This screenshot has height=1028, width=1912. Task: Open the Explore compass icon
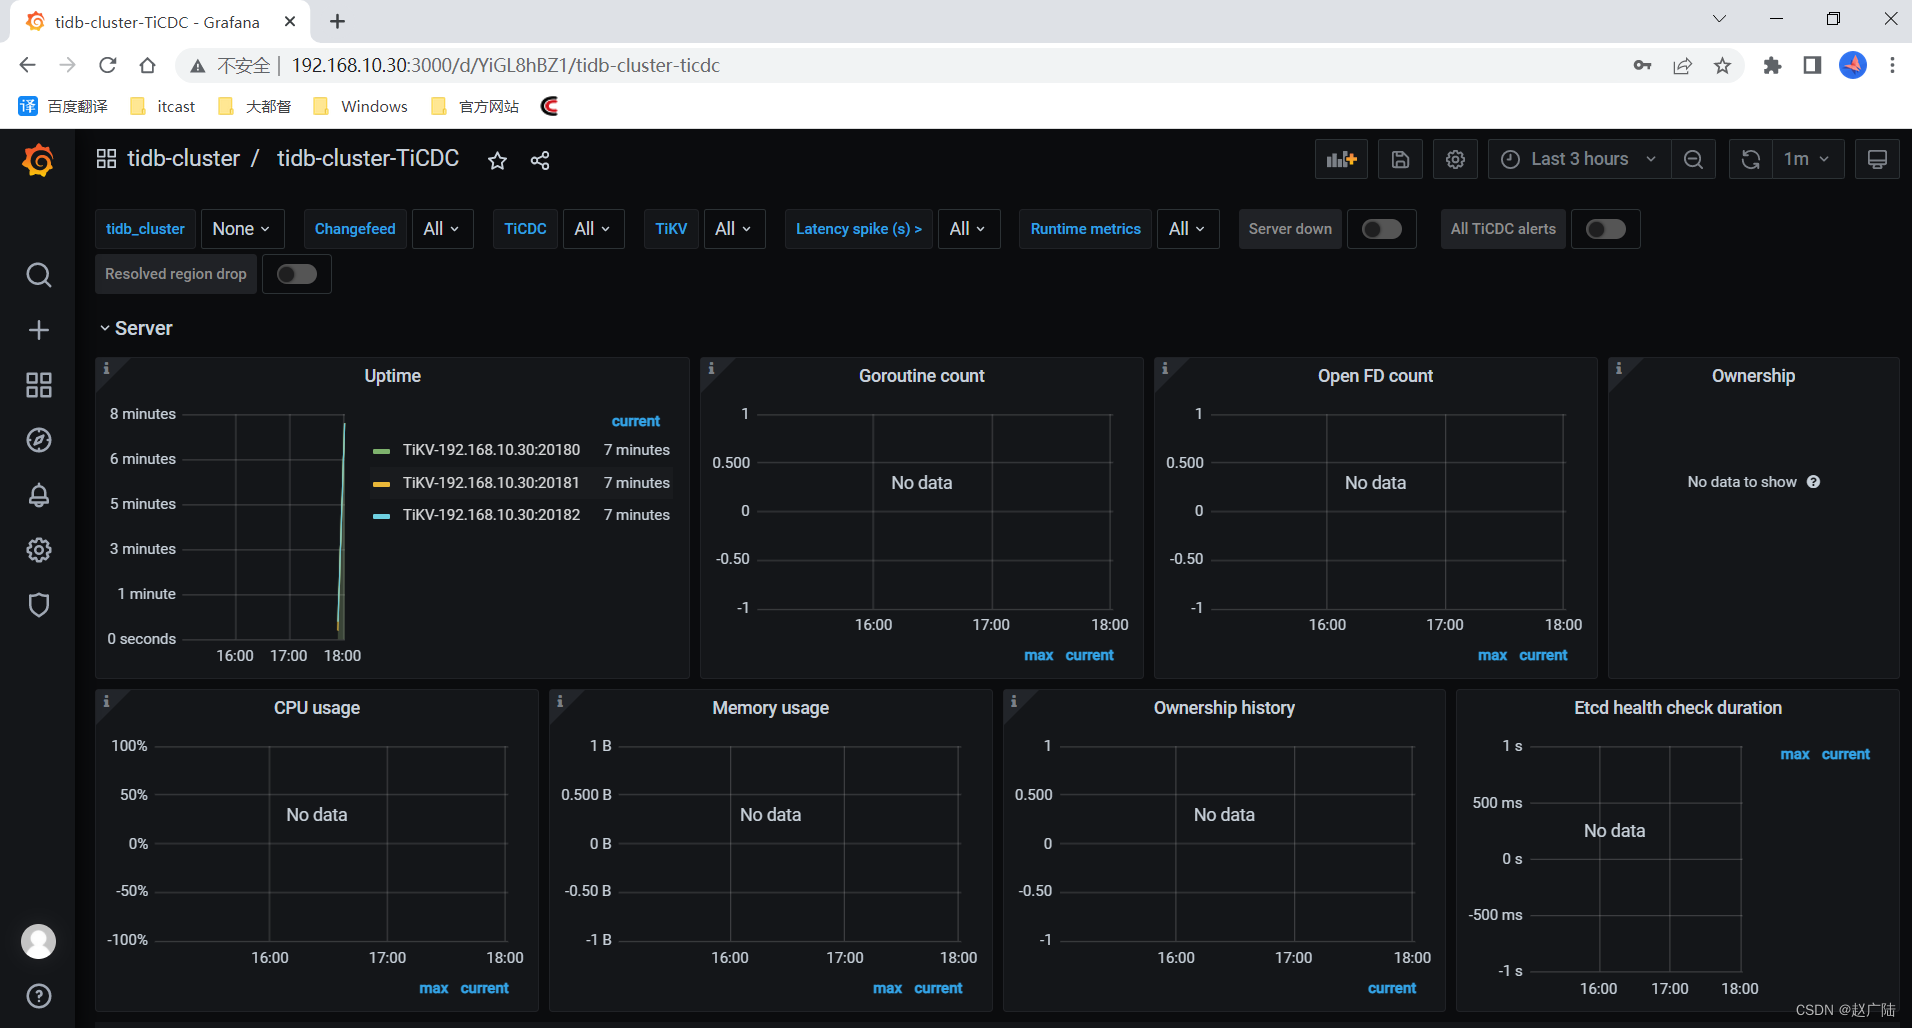(38, 440)
